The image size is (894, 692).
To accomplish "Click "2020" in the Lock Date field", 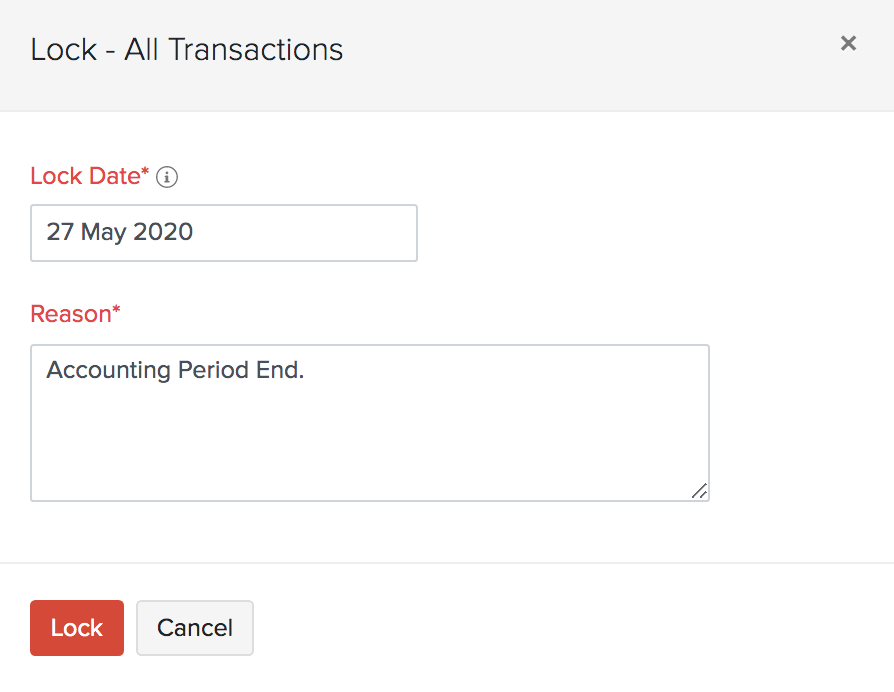I will click(x=163, y=232).
